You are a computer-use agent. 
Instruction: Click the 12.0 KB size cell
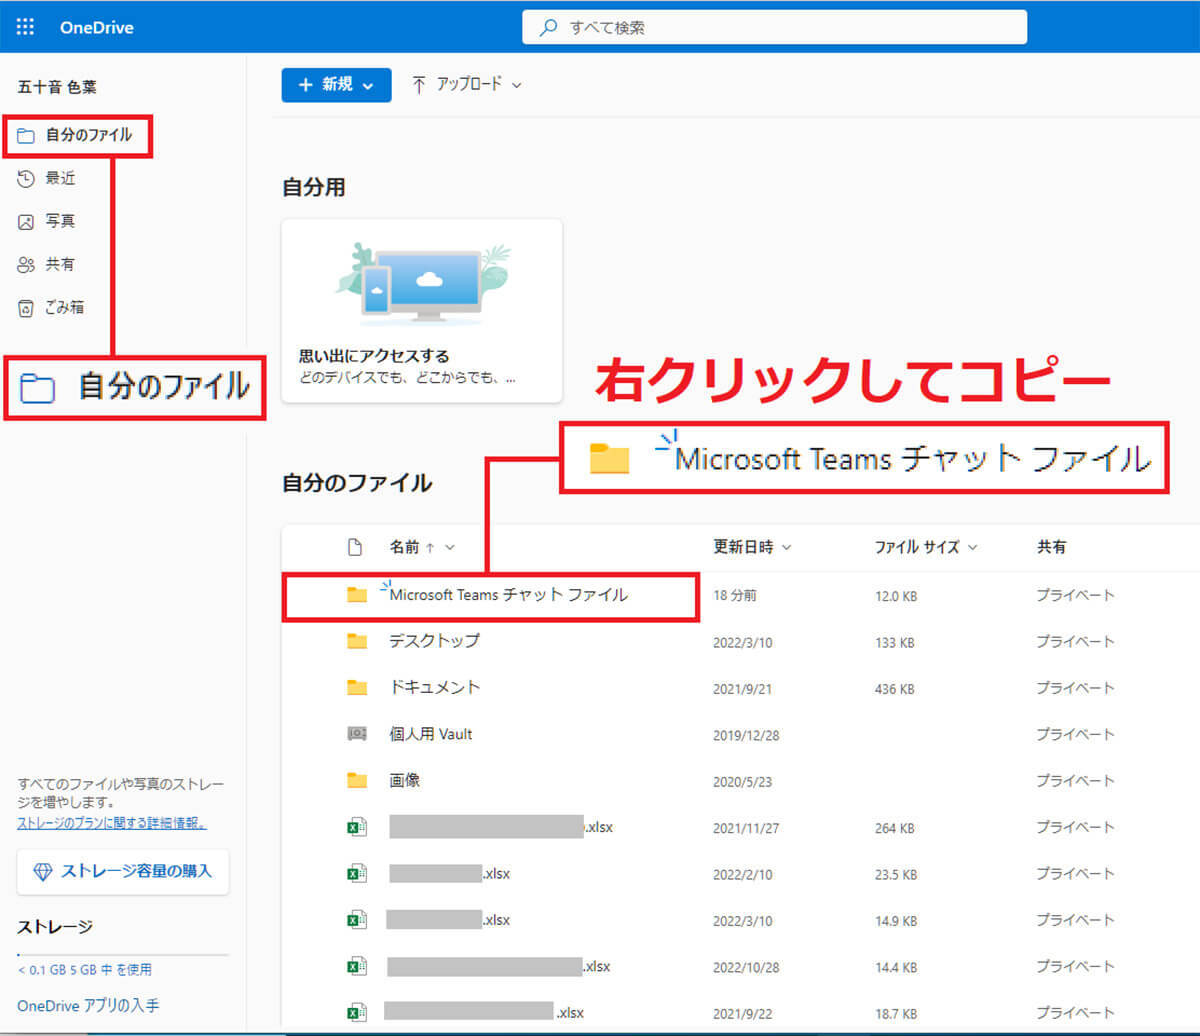[896, 596]
